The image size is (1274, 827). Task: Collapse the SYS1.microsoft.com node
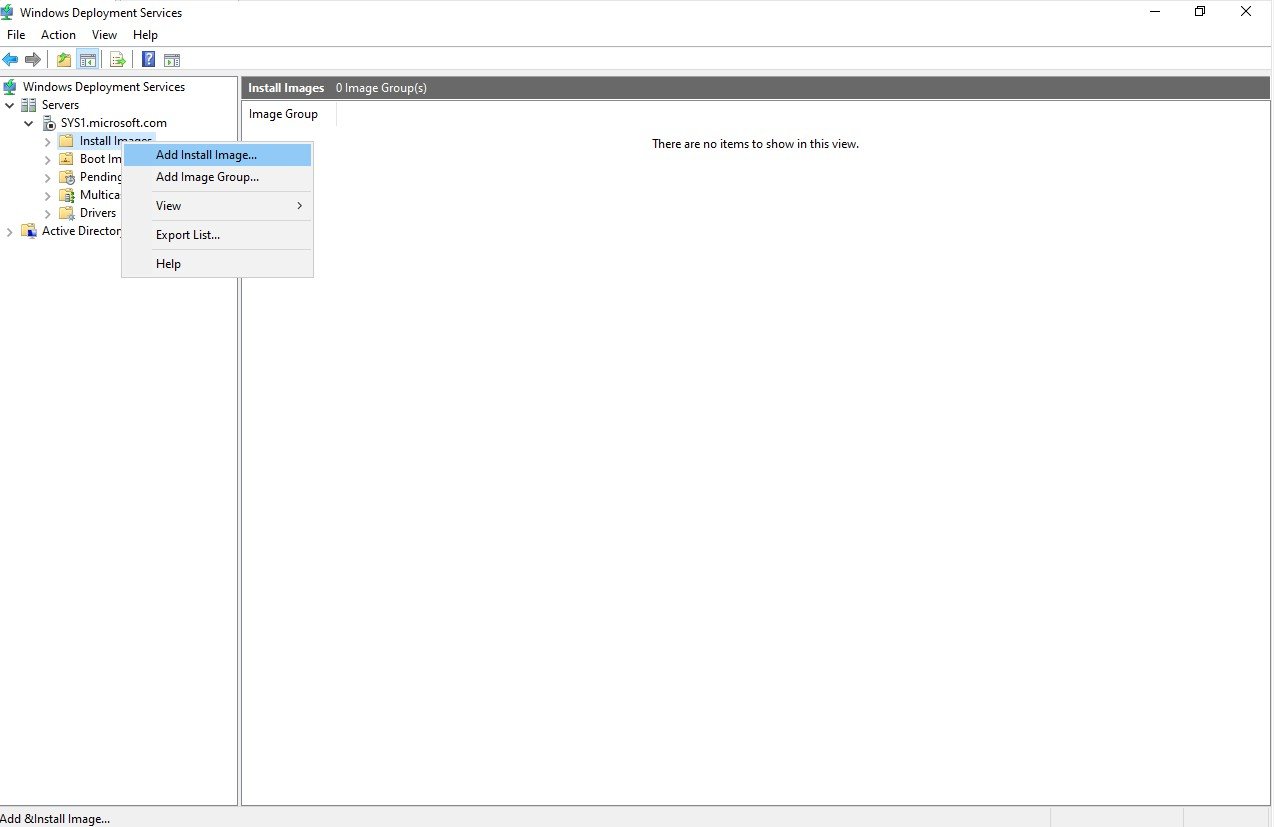29,123
